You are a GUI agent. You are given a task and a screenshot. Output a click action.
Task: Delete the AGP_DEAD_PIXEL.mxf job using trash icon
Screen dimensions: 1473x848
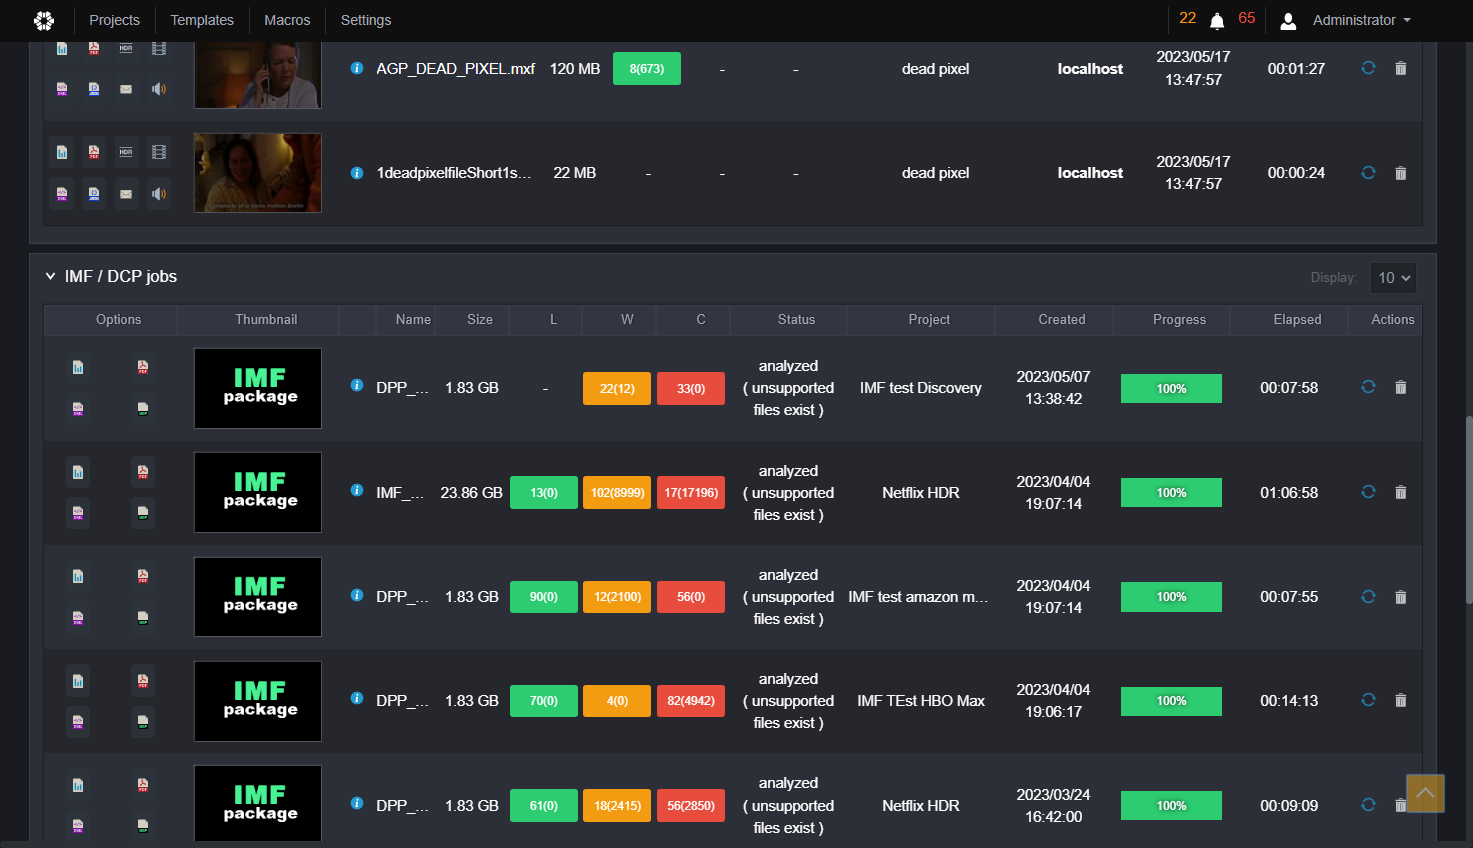pos(1400,68)
